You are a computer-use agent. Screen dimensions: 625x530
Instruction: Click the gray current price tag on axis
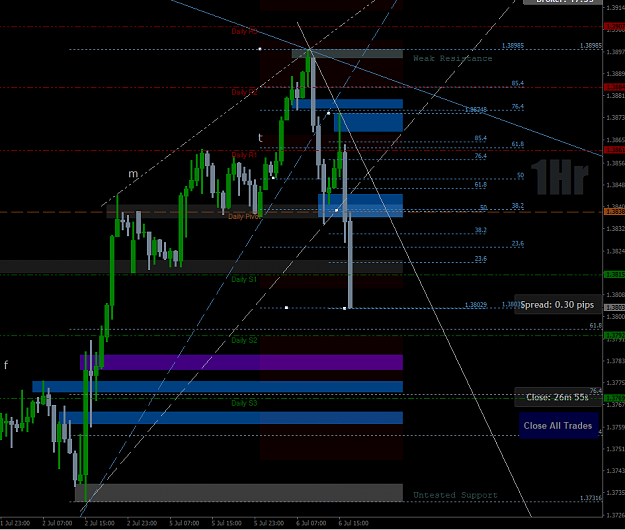tap(615, 308)
